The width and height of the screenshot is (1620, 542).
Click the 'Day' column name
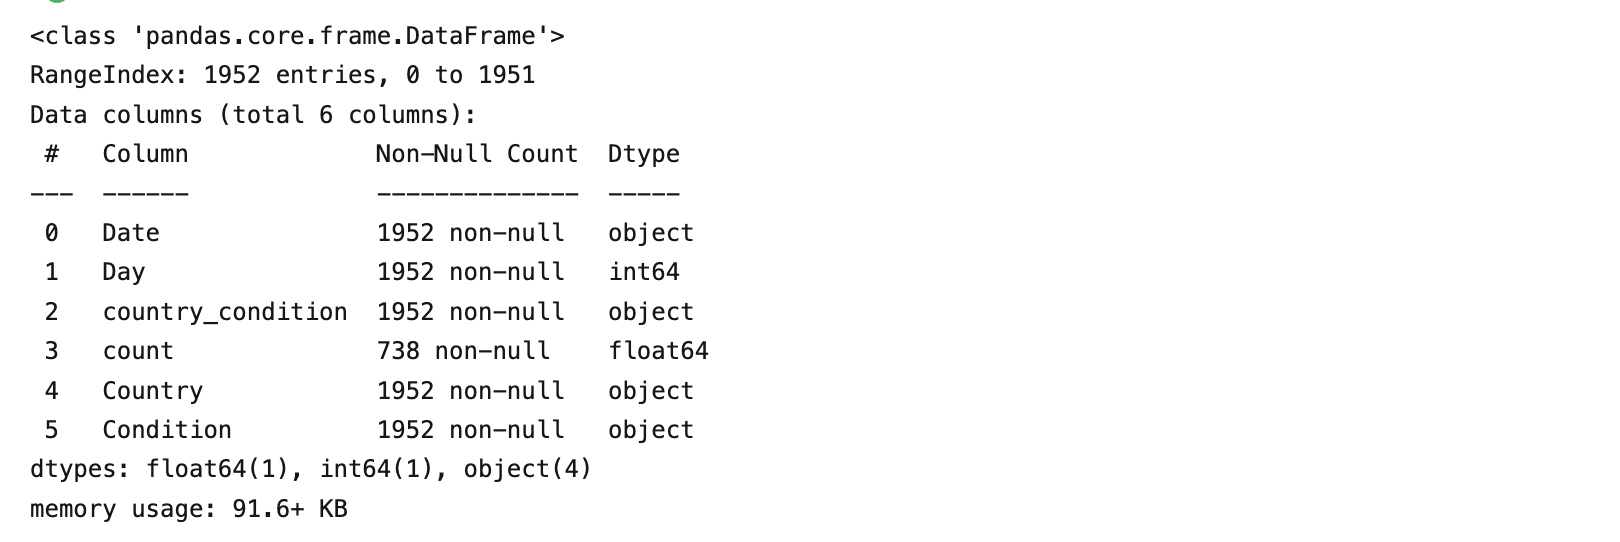123,272
